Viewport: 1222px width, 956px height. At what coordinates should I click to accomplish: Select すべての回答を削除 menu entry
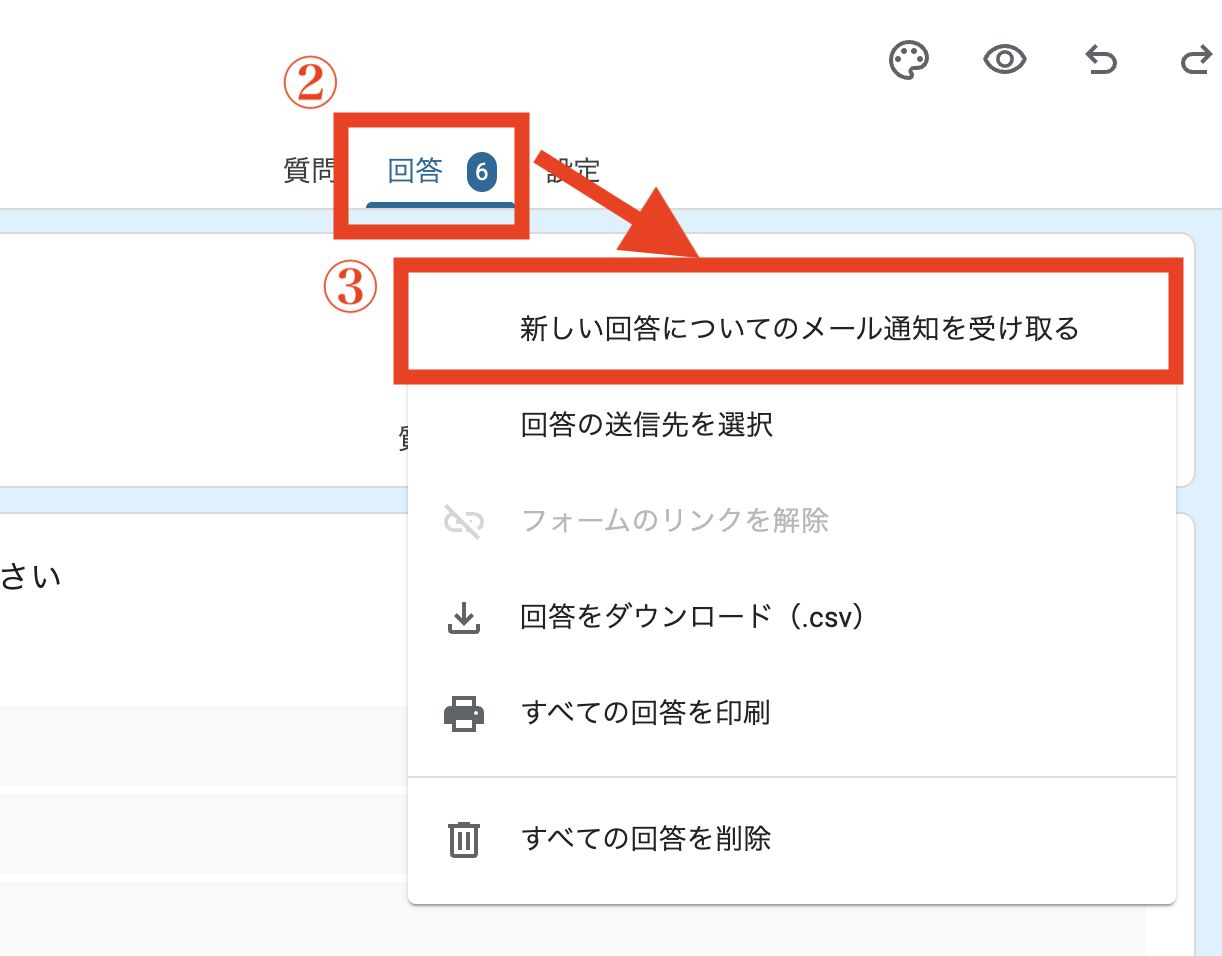tap(646, 838)
